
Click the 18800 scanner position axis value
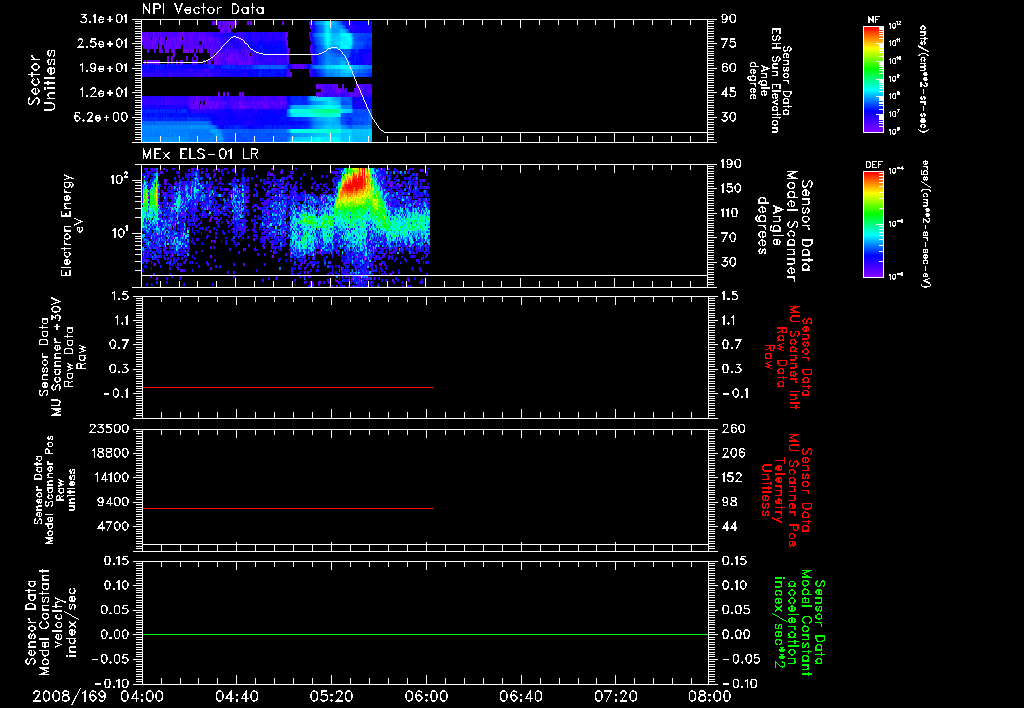pos(108,453)
